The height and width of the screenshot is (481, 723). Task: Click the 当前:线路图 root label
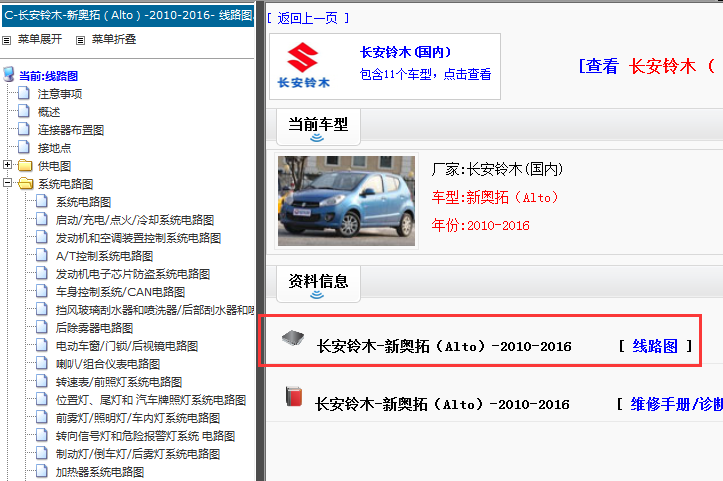48,76
